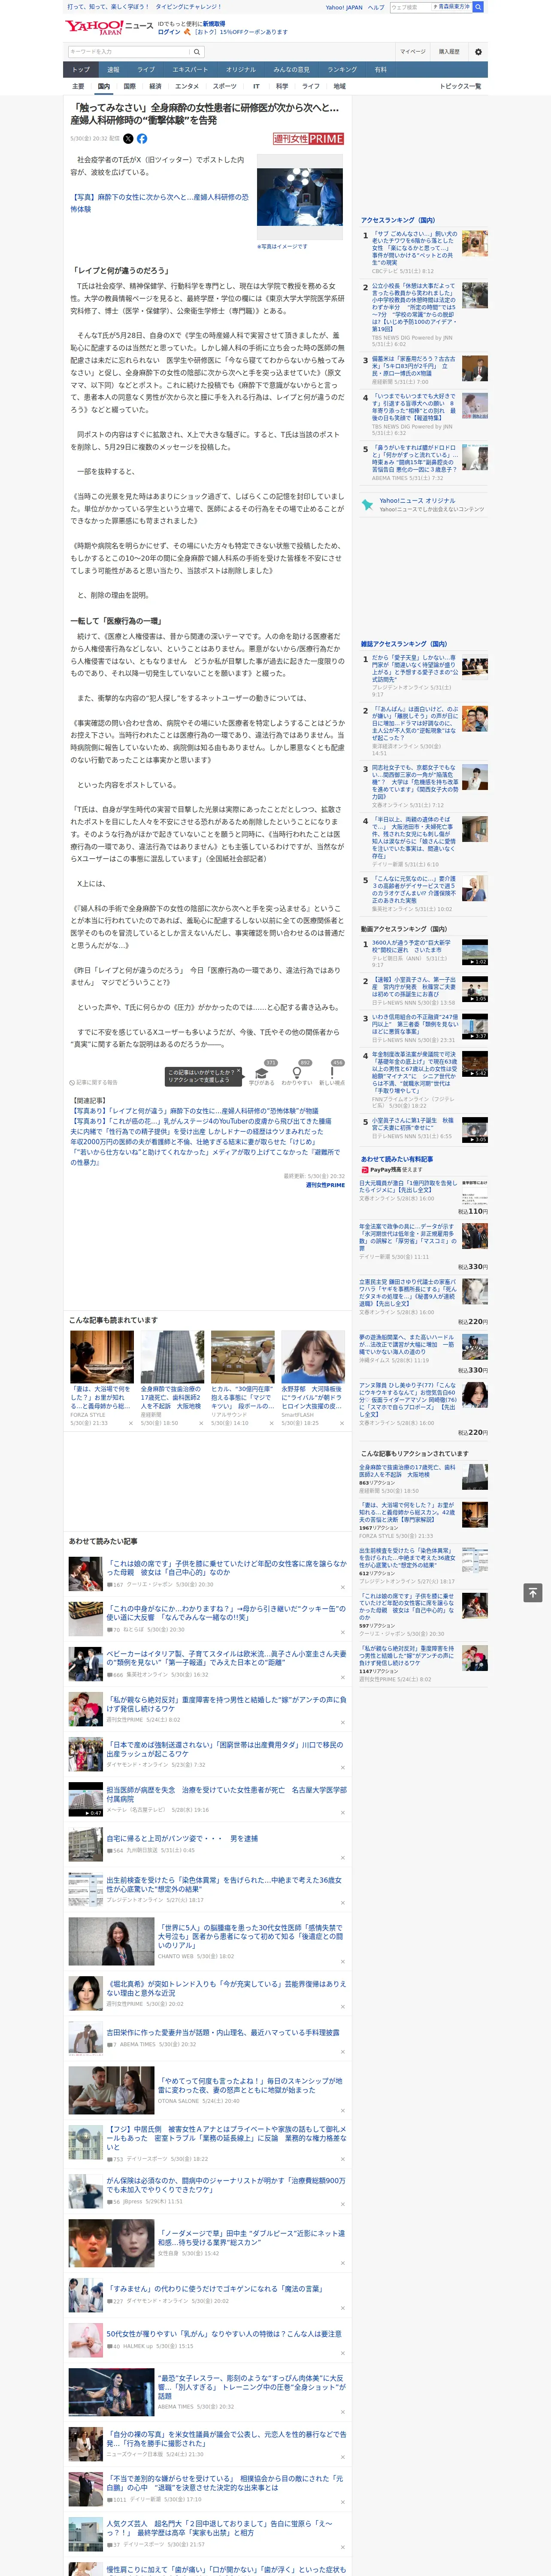The width and height of the screenshot is (551, 2576).
Task: Open magazine ranking article about 愛子天皇
Action: (x=415, y=671)
